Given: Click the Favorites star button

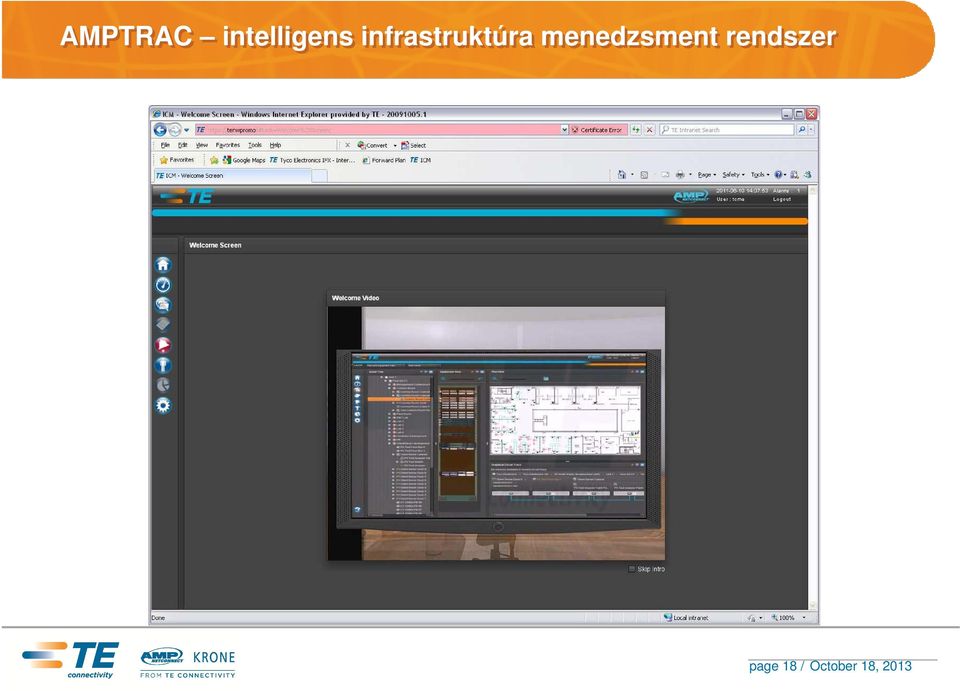Looking at the screenshot, I should click(177, 160).
